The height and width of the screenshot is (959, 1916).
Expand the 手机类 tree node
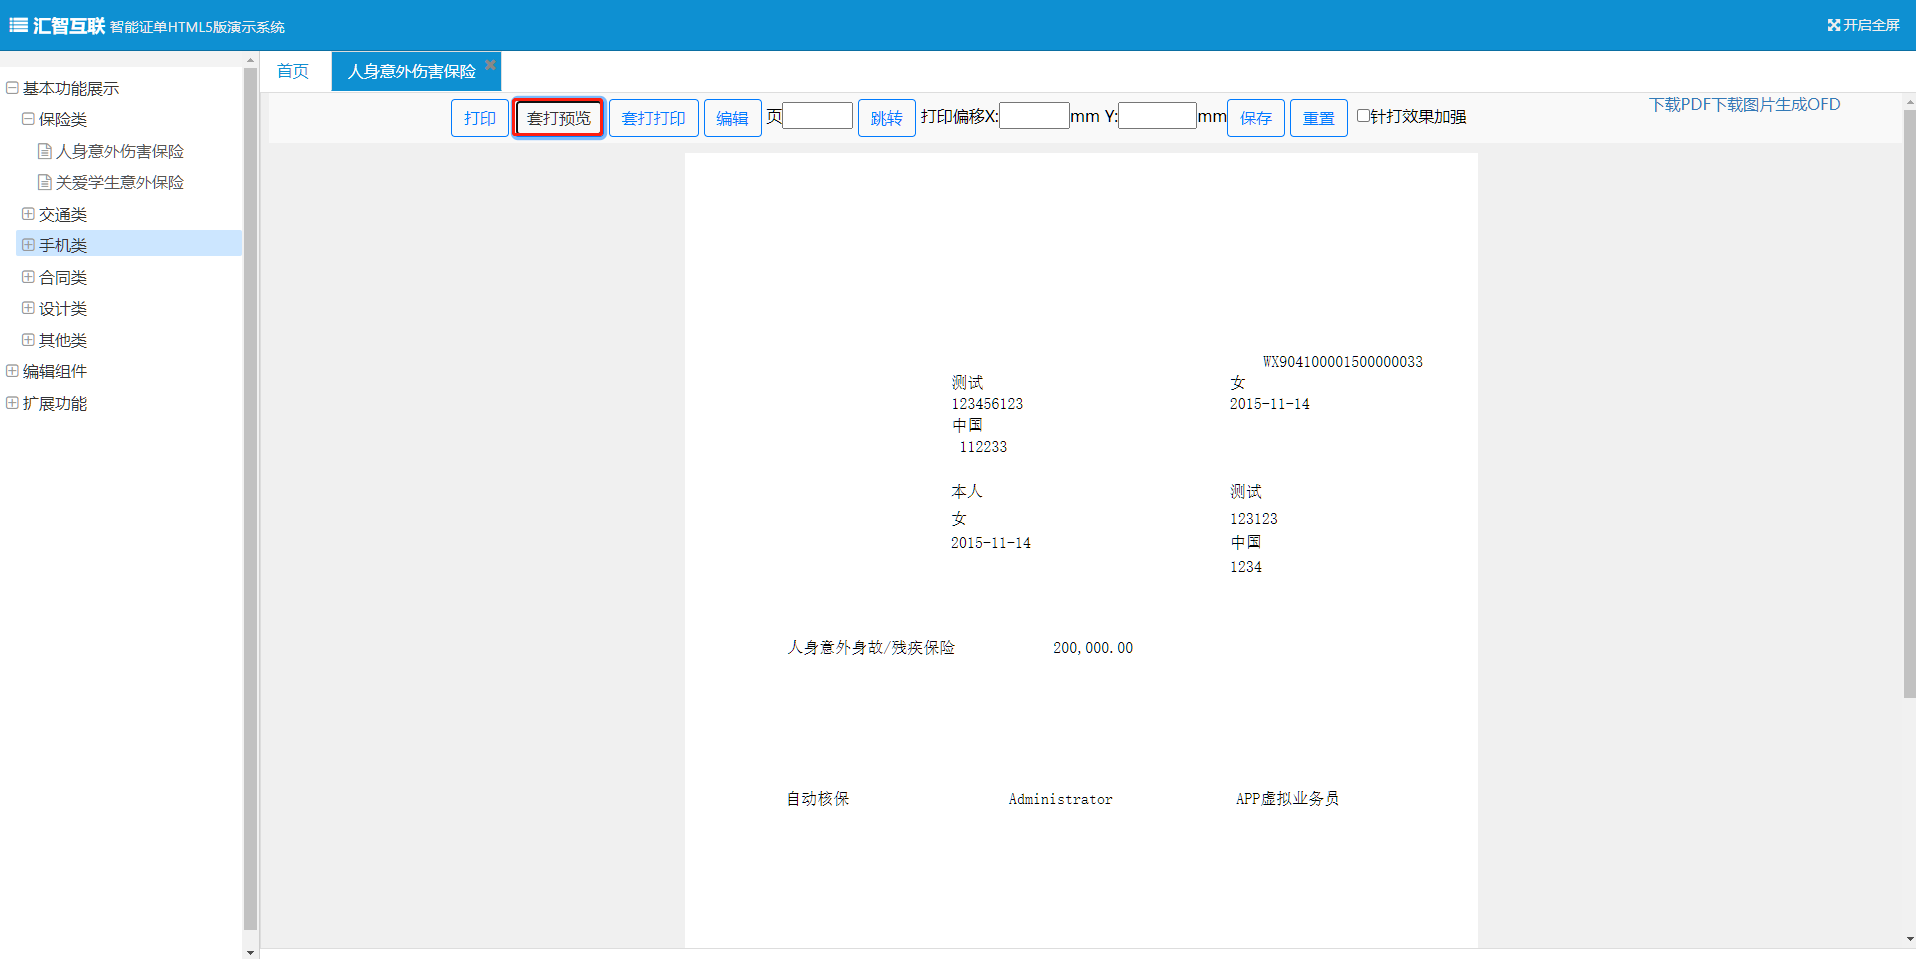click(x=28, y=245)
